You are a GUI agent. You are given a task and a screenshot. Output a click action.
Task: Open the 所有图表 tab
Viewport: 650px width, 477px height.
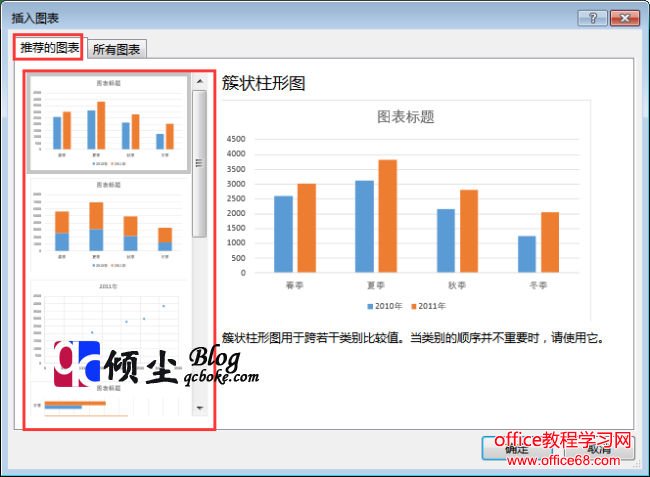pos(116,49)
